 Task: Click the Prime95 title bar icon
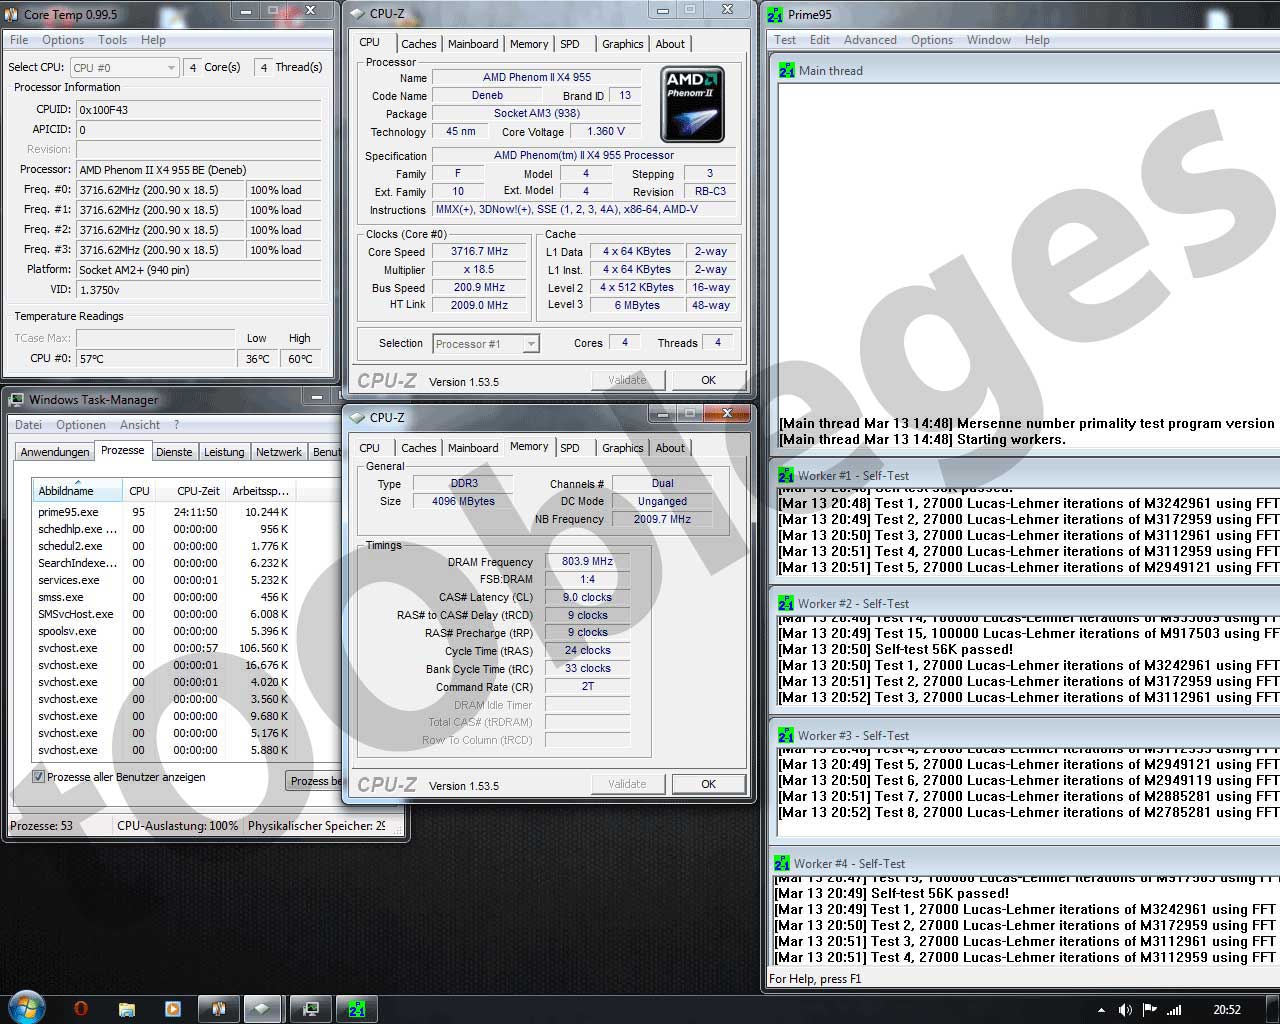pyautogui.click(x=775, y=14)
